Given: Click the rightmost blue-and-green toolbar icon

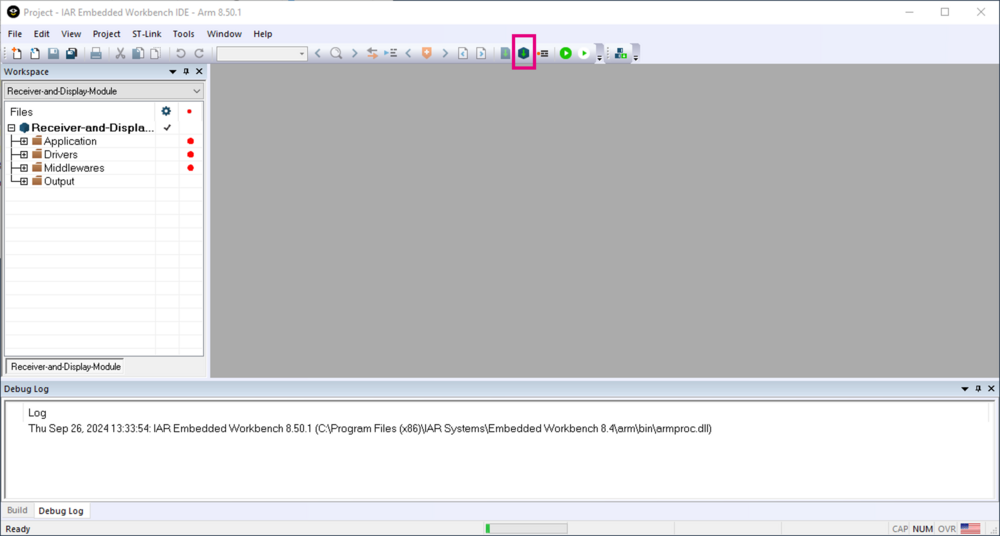Looking at the screenshot, I should [621, 54].
